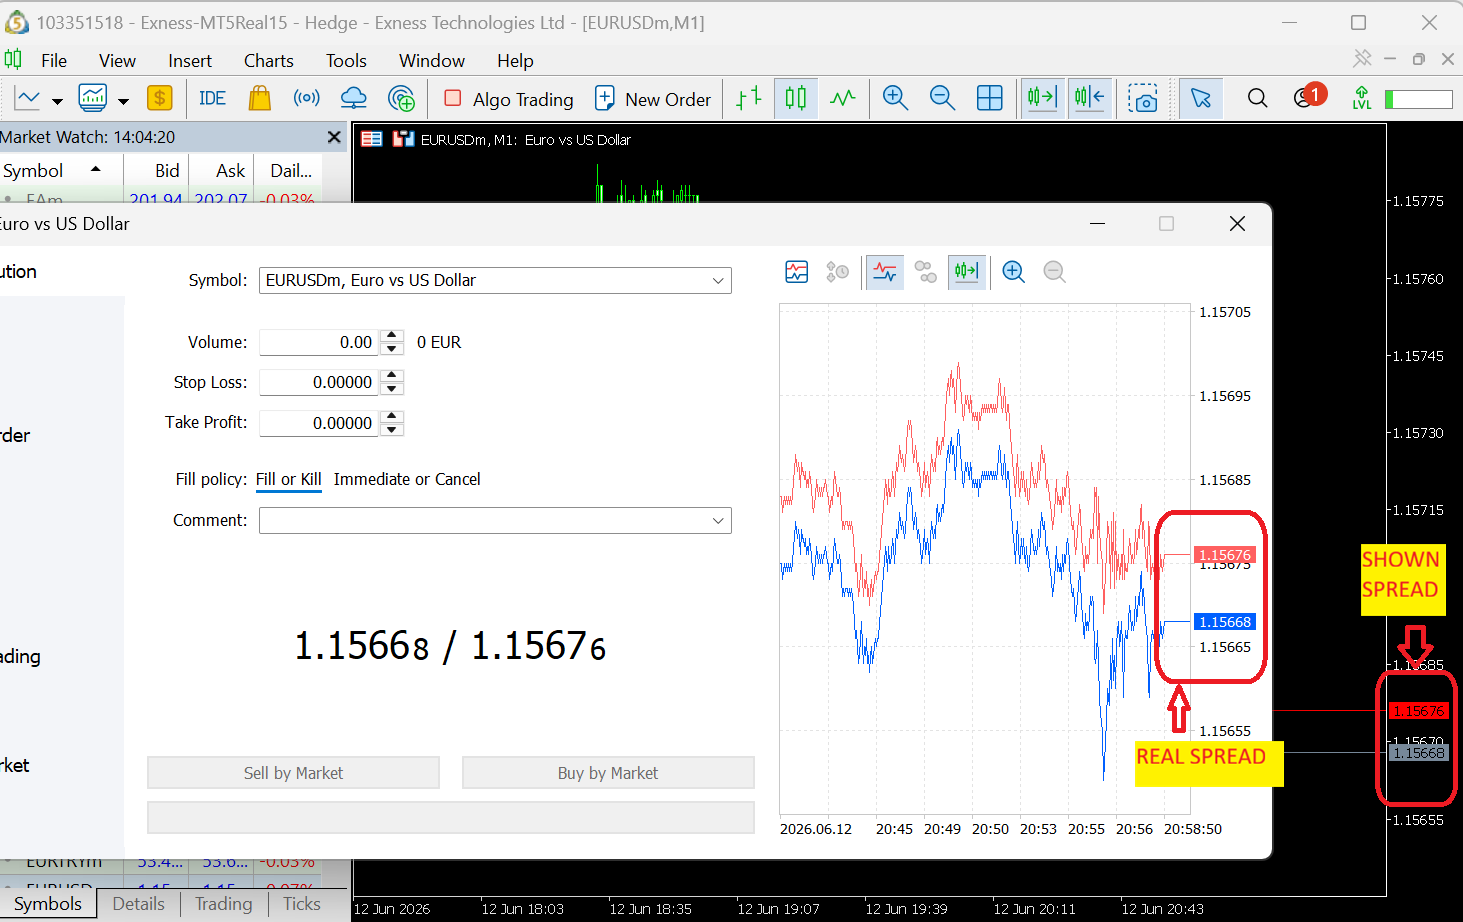Select Immediate or Cancel fill policy
This screenshot has width=1463, height=922.
point(407,480)
